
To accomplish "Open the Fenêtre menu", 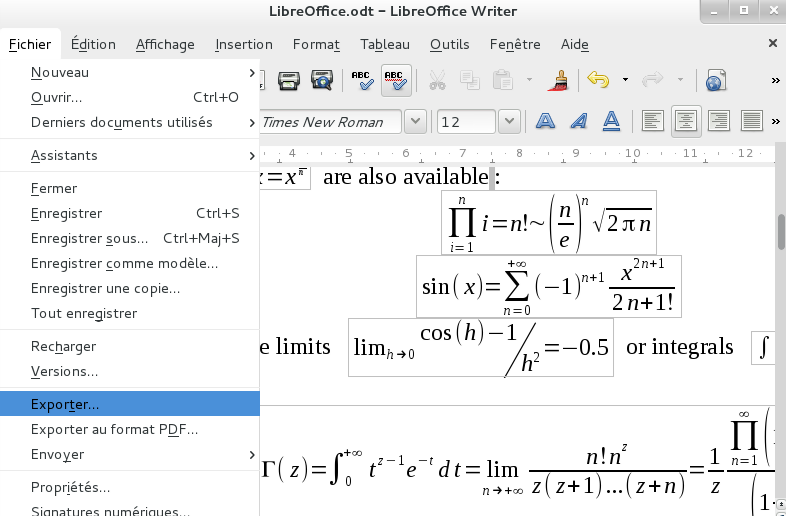I will click(515, 45).
